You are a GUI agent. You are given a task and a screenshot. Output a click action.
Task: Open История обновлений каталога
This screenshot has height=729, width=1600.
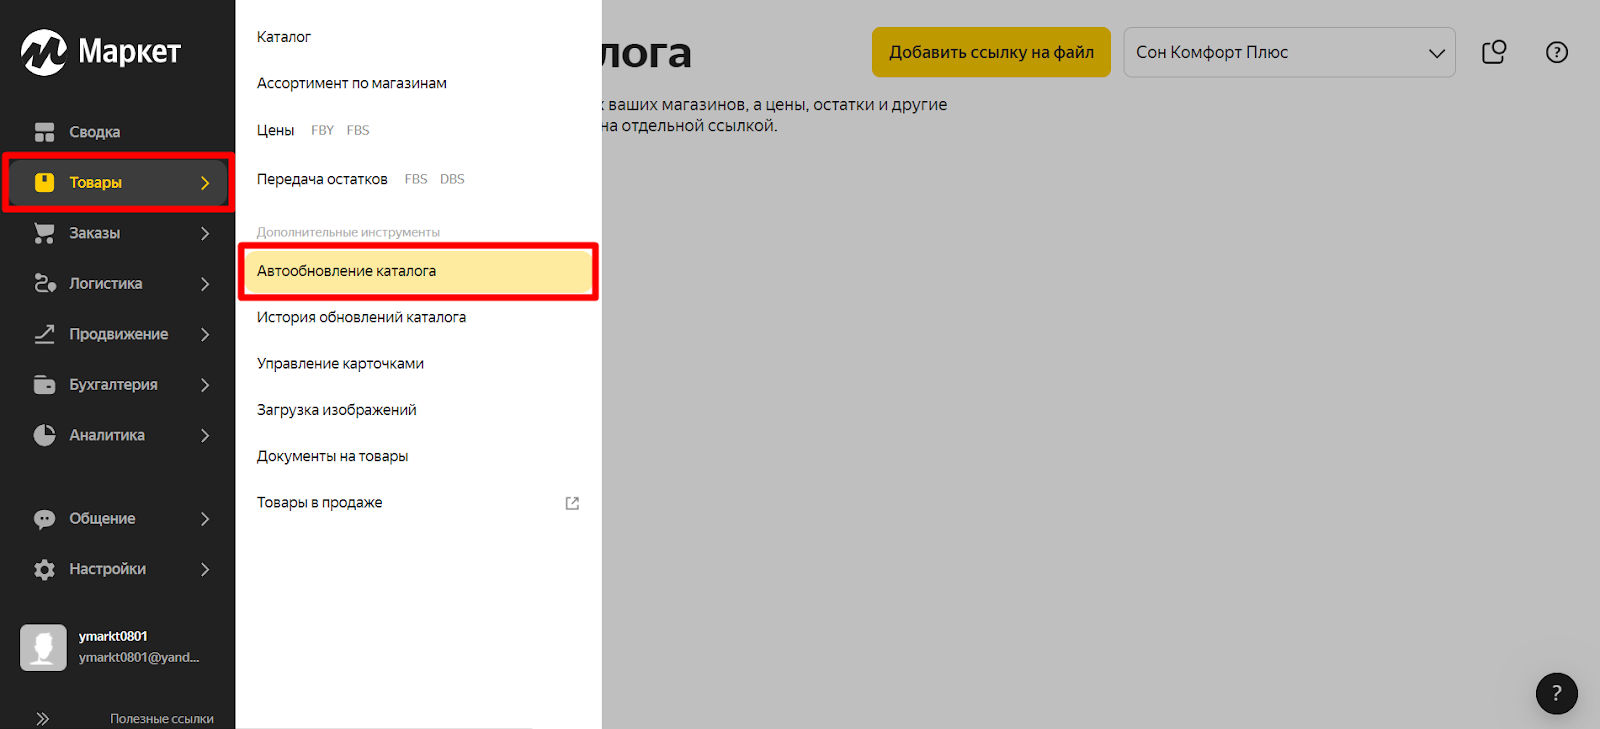click(x=361, y=317)
